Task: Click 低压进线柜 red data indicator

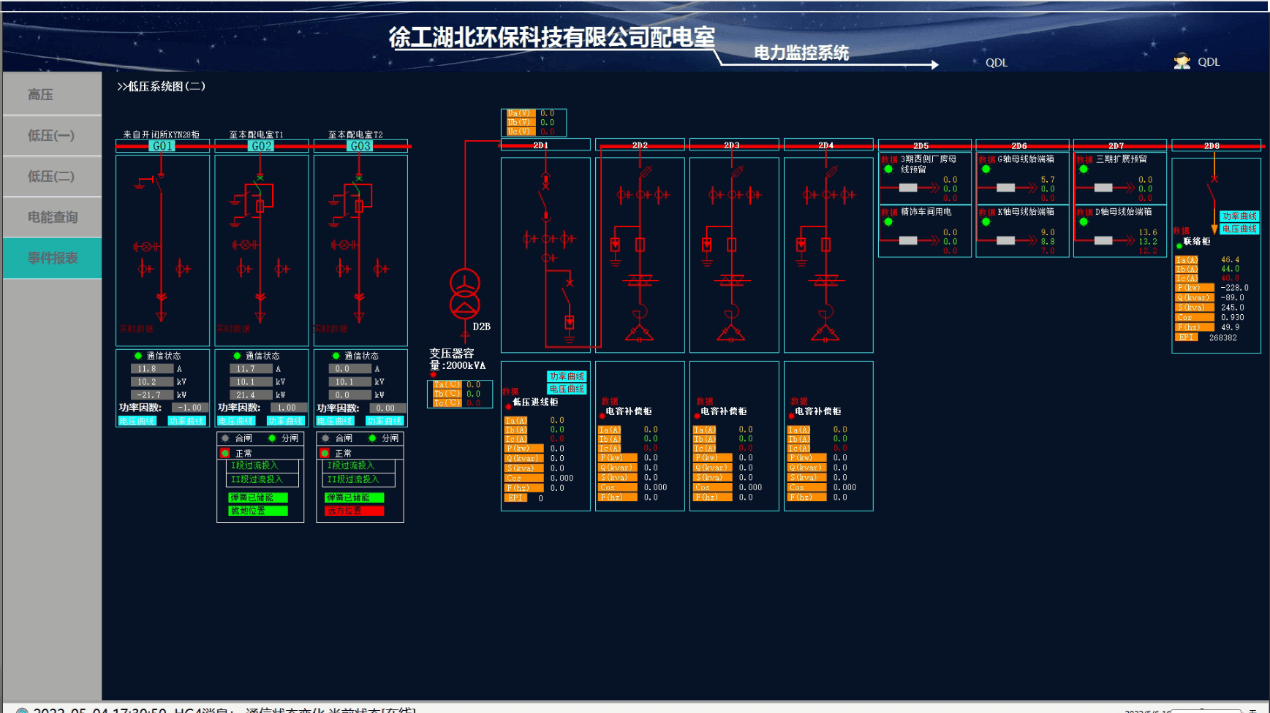Action: pos(509,405)
